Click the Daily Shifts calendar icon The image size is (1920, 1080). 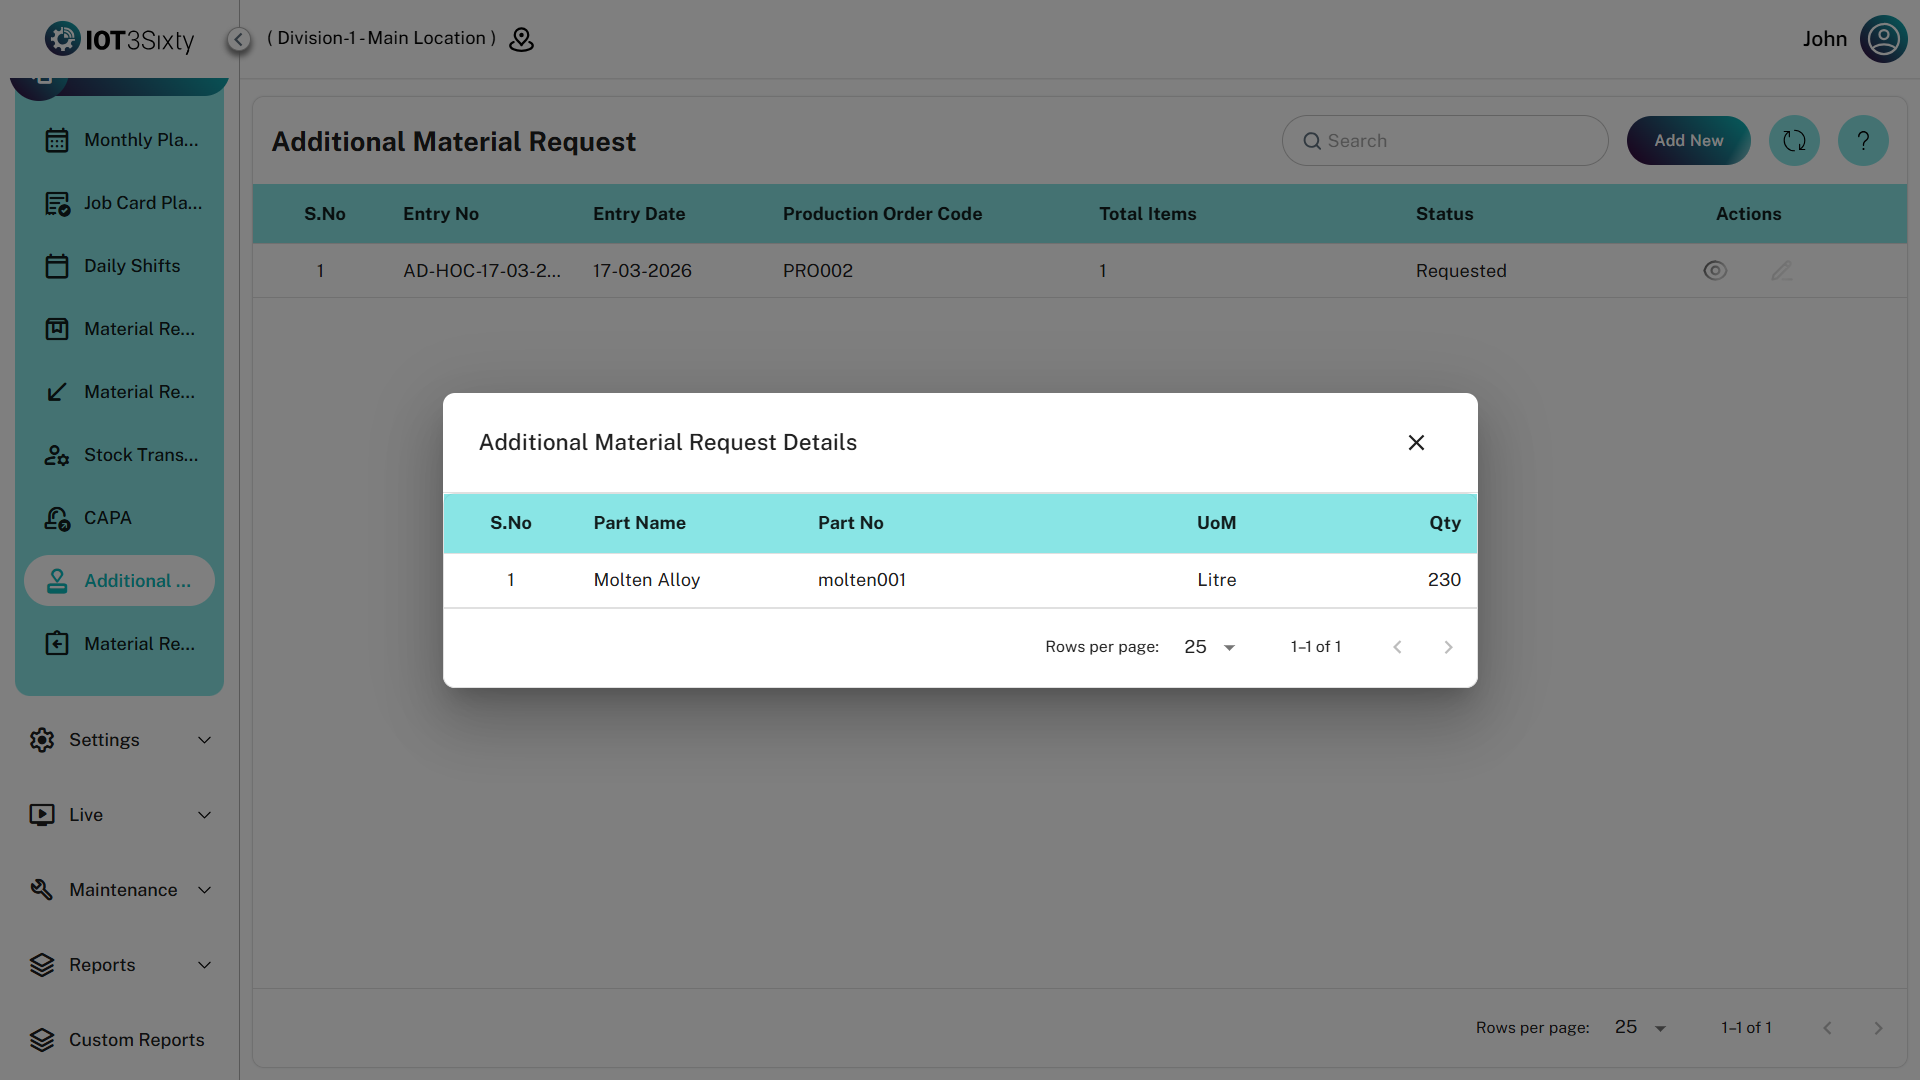click(57, 266)
